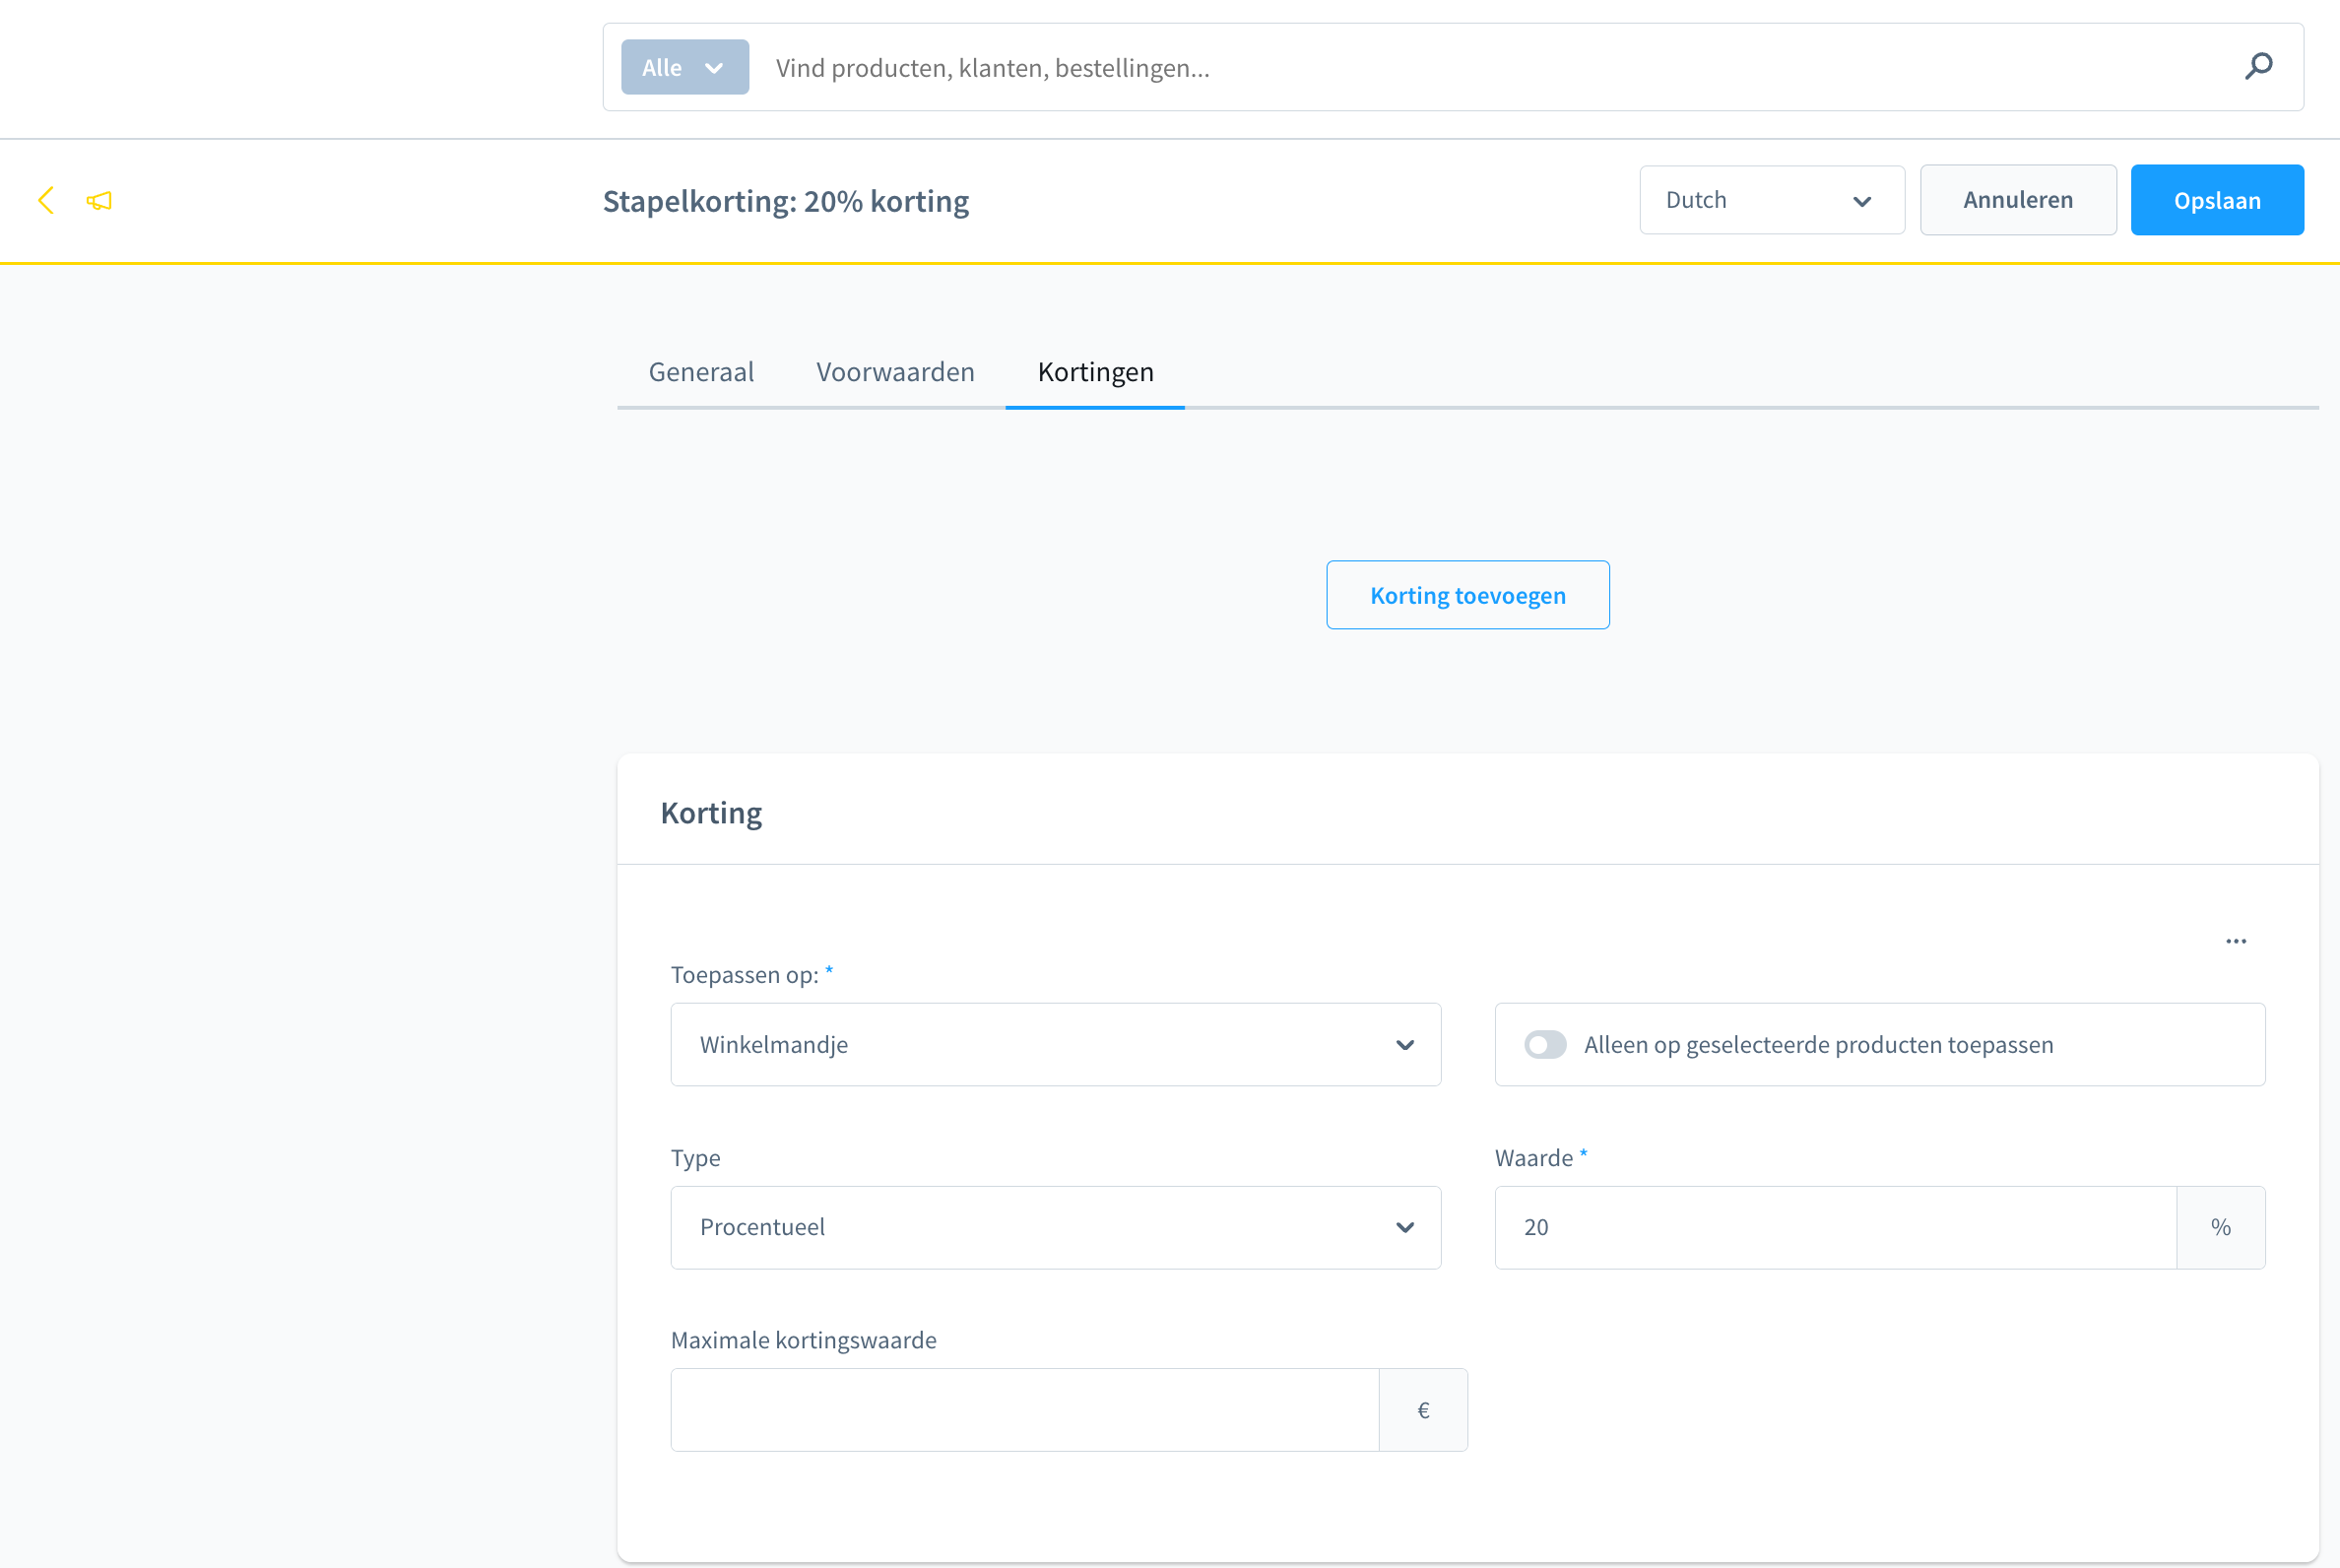The height and width of the screenshot is (1568, 2340).
Task: Open the three-dot discount context menu
Action: click(x=2236, y=941)
